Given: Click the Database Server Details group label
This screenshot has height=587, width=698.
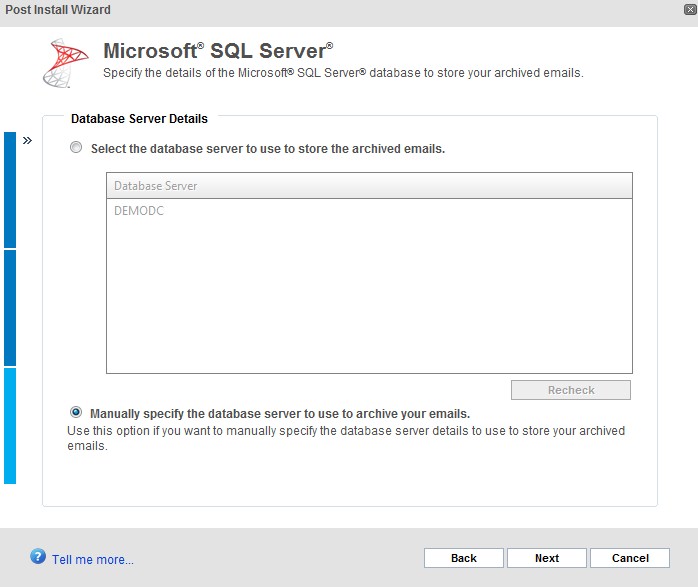Looking at the screenshot, I should 139,119.
